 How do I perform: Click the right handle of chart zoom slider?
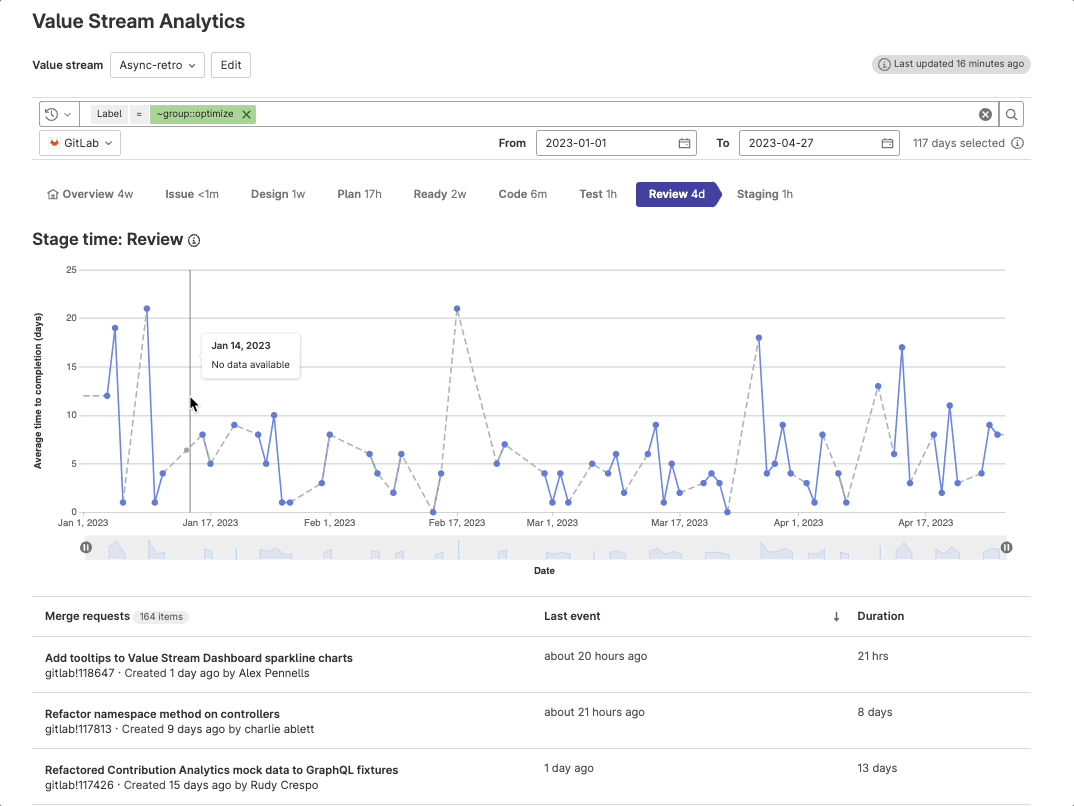pyautogui.click(x=1006, y=547)
